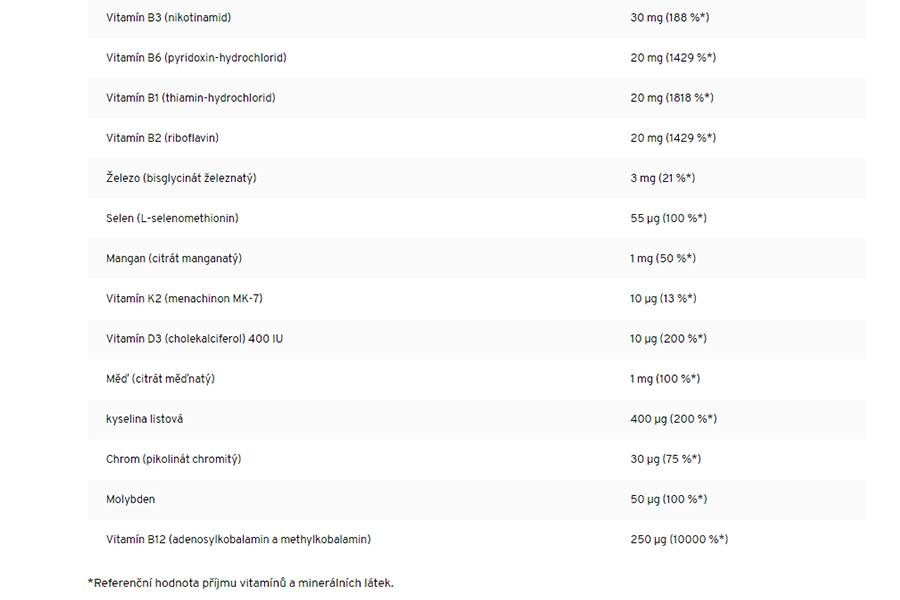Image resolution: width=900 pixels, height=600 pixels.
Task: Click the Mangan (citrát manganatý) text
Action: coord(174,258)
